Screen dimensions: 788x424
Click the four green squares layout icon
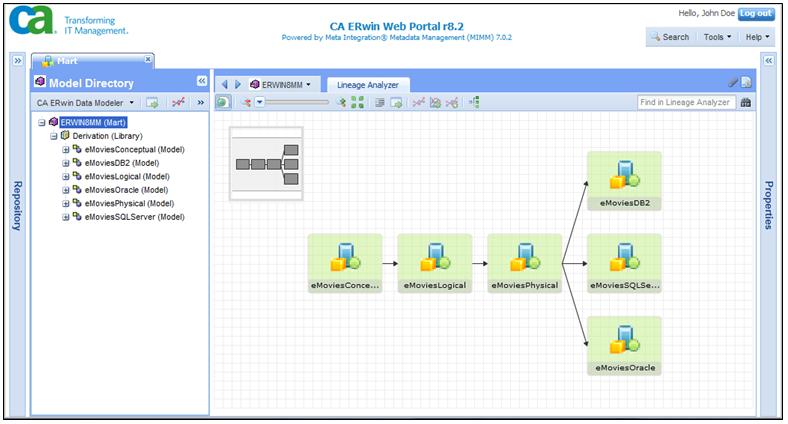click(x=357, y=102)
